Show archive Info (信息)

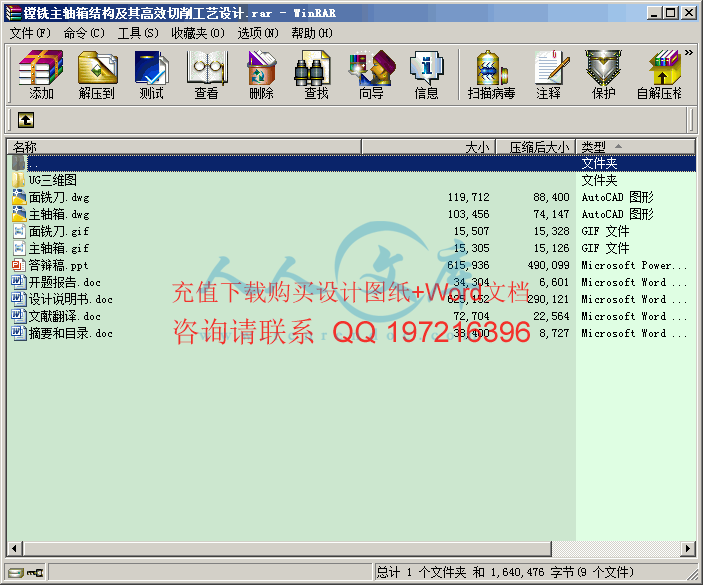pyautogui.click(x=426, y=74)
